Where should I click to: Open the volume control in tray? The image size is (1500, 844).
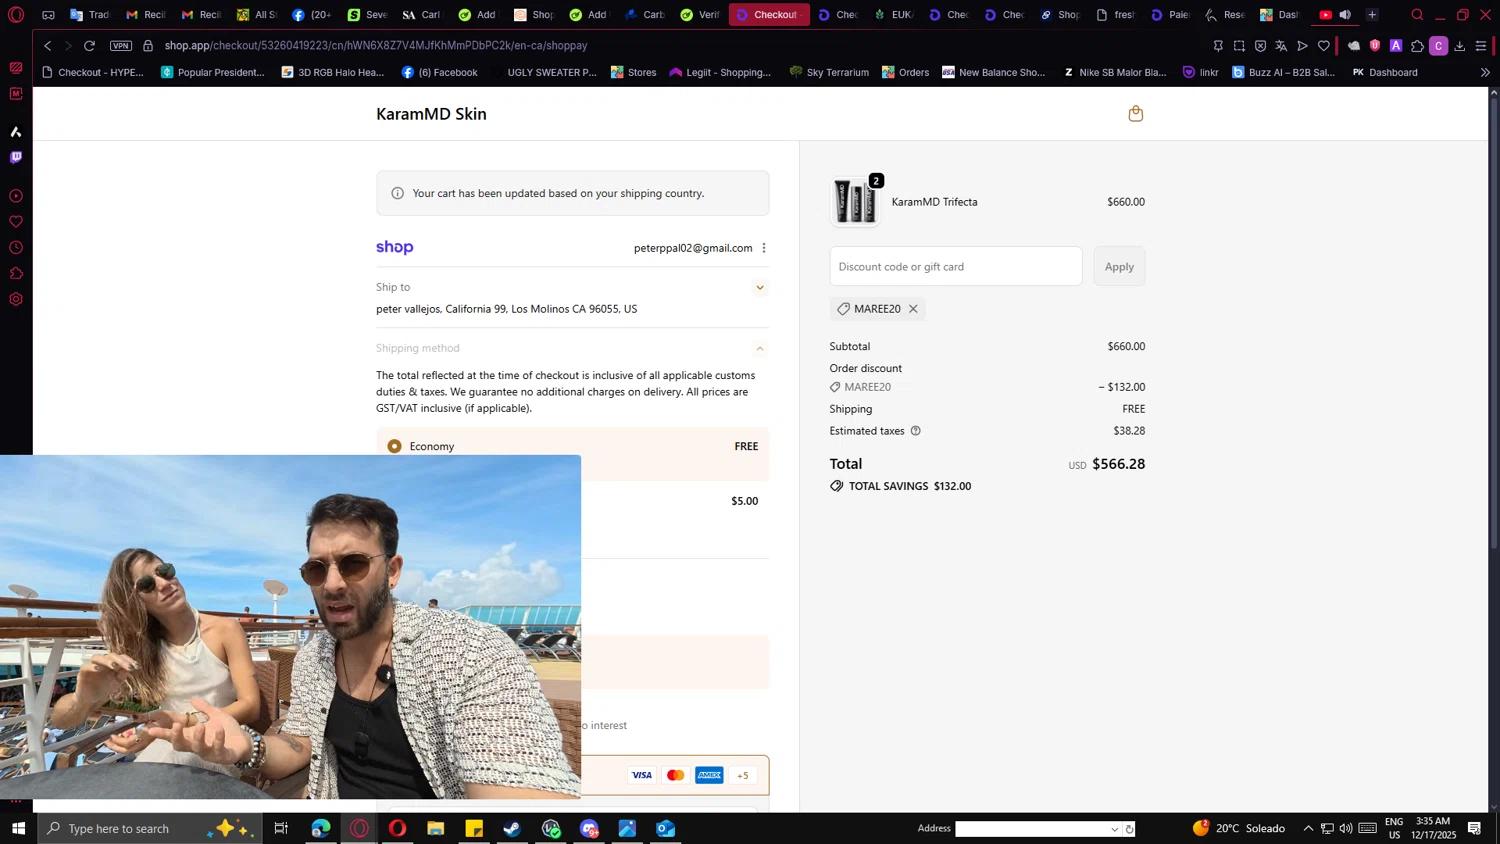point(1346,828)
